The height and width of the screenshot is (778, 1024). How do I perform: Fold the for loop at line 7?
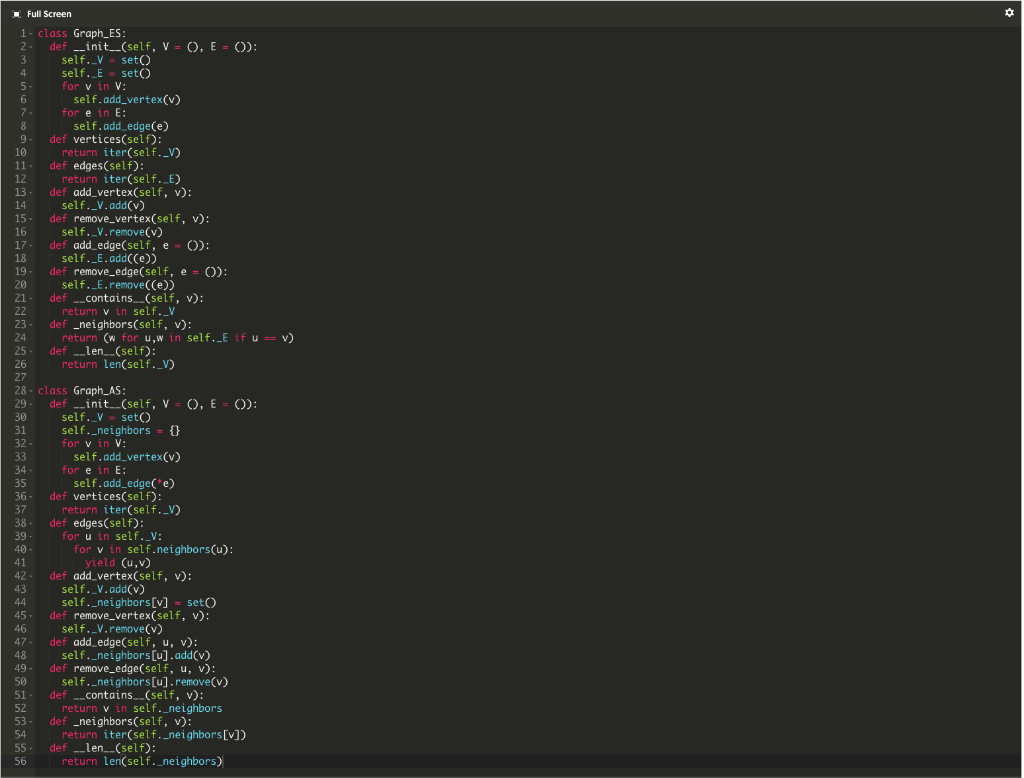click(31, 113)
